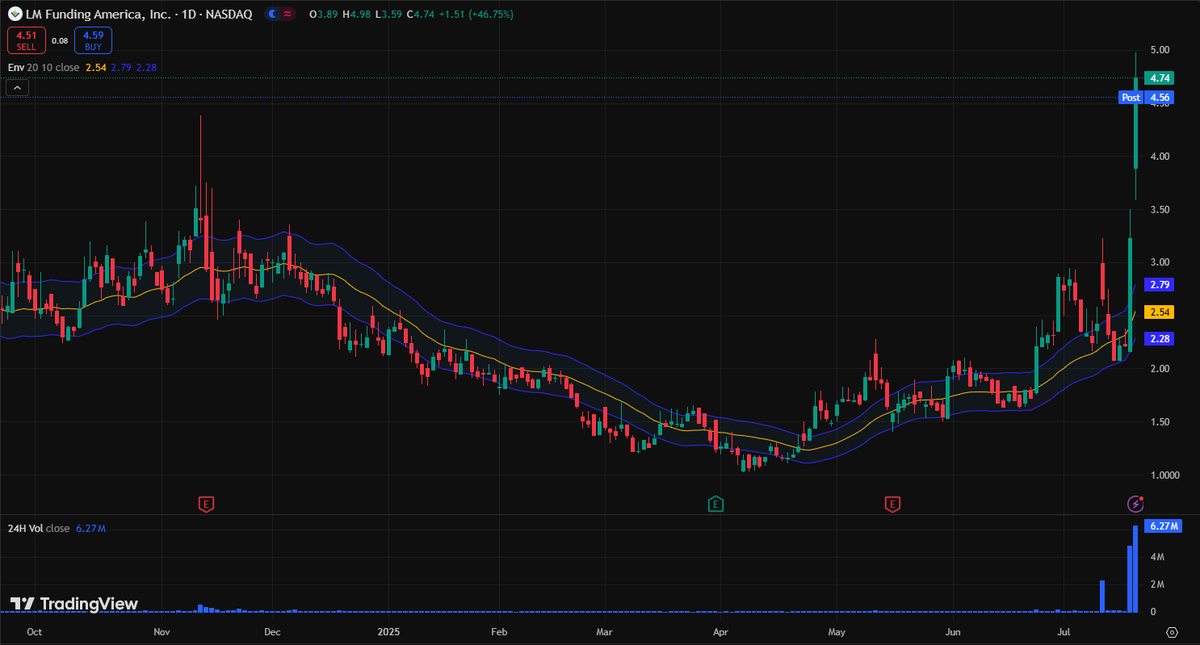Select the 24H Vol close indicator legend
The height and width of the screenshot is (645, 1200).
point(38,528)
